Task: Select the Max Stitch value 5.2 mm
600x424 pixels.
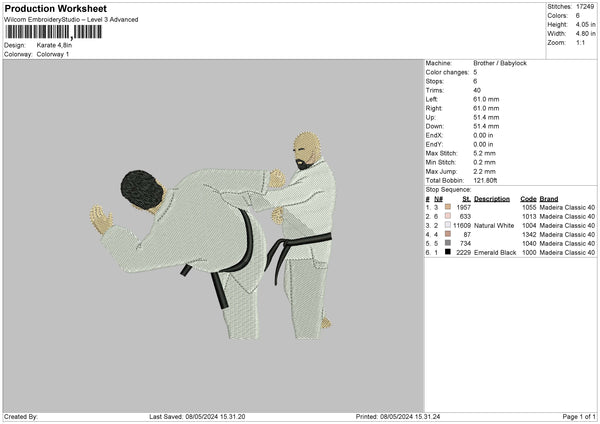Action: click(x=484, y=153)
